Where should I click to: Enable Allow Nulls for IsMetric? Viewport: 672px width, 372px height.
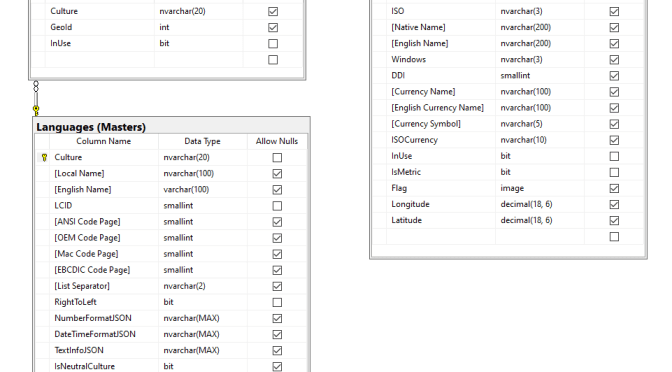tap(614, 172)
